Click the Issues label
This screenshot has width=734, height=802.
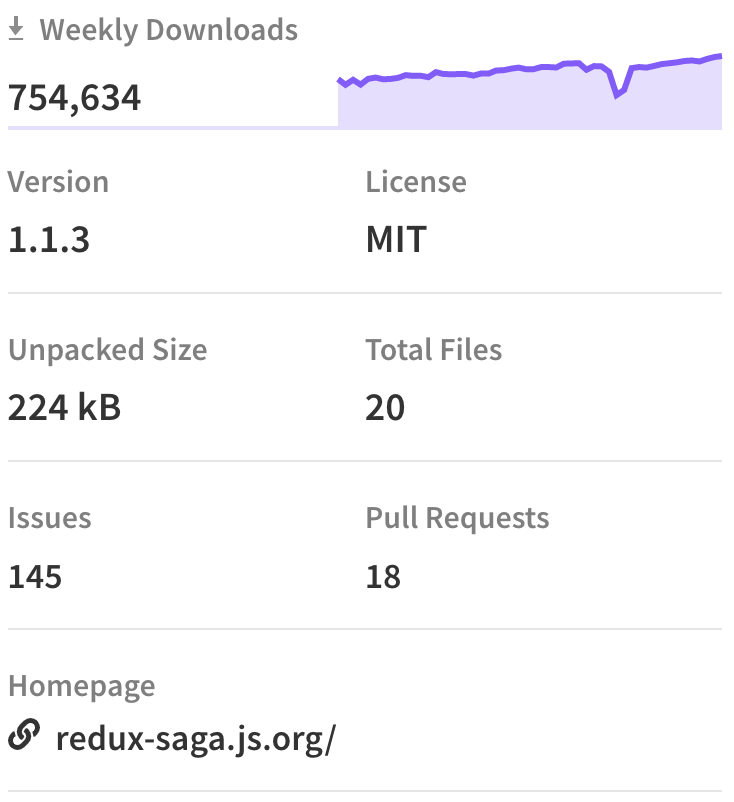pyautogui.click(x=50, y=518)
